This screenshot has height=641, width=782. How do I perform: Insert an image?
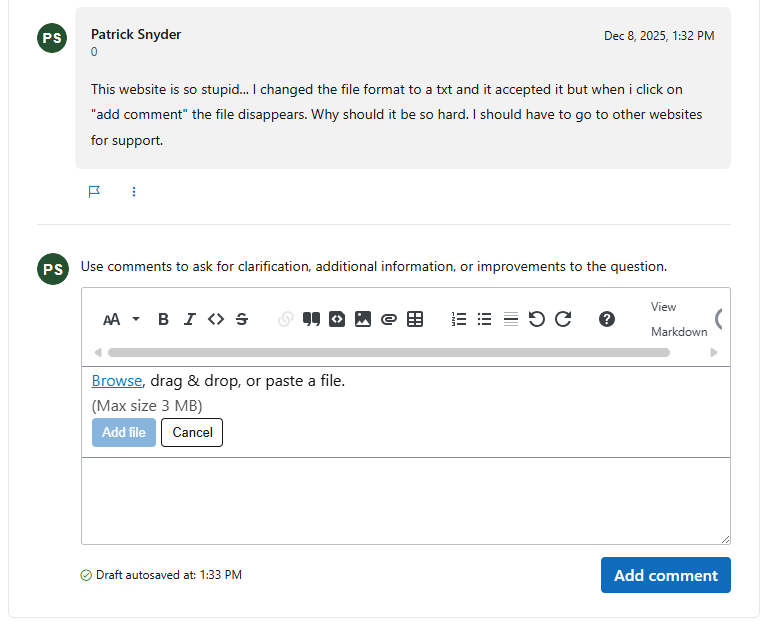[x=363, y=319]
